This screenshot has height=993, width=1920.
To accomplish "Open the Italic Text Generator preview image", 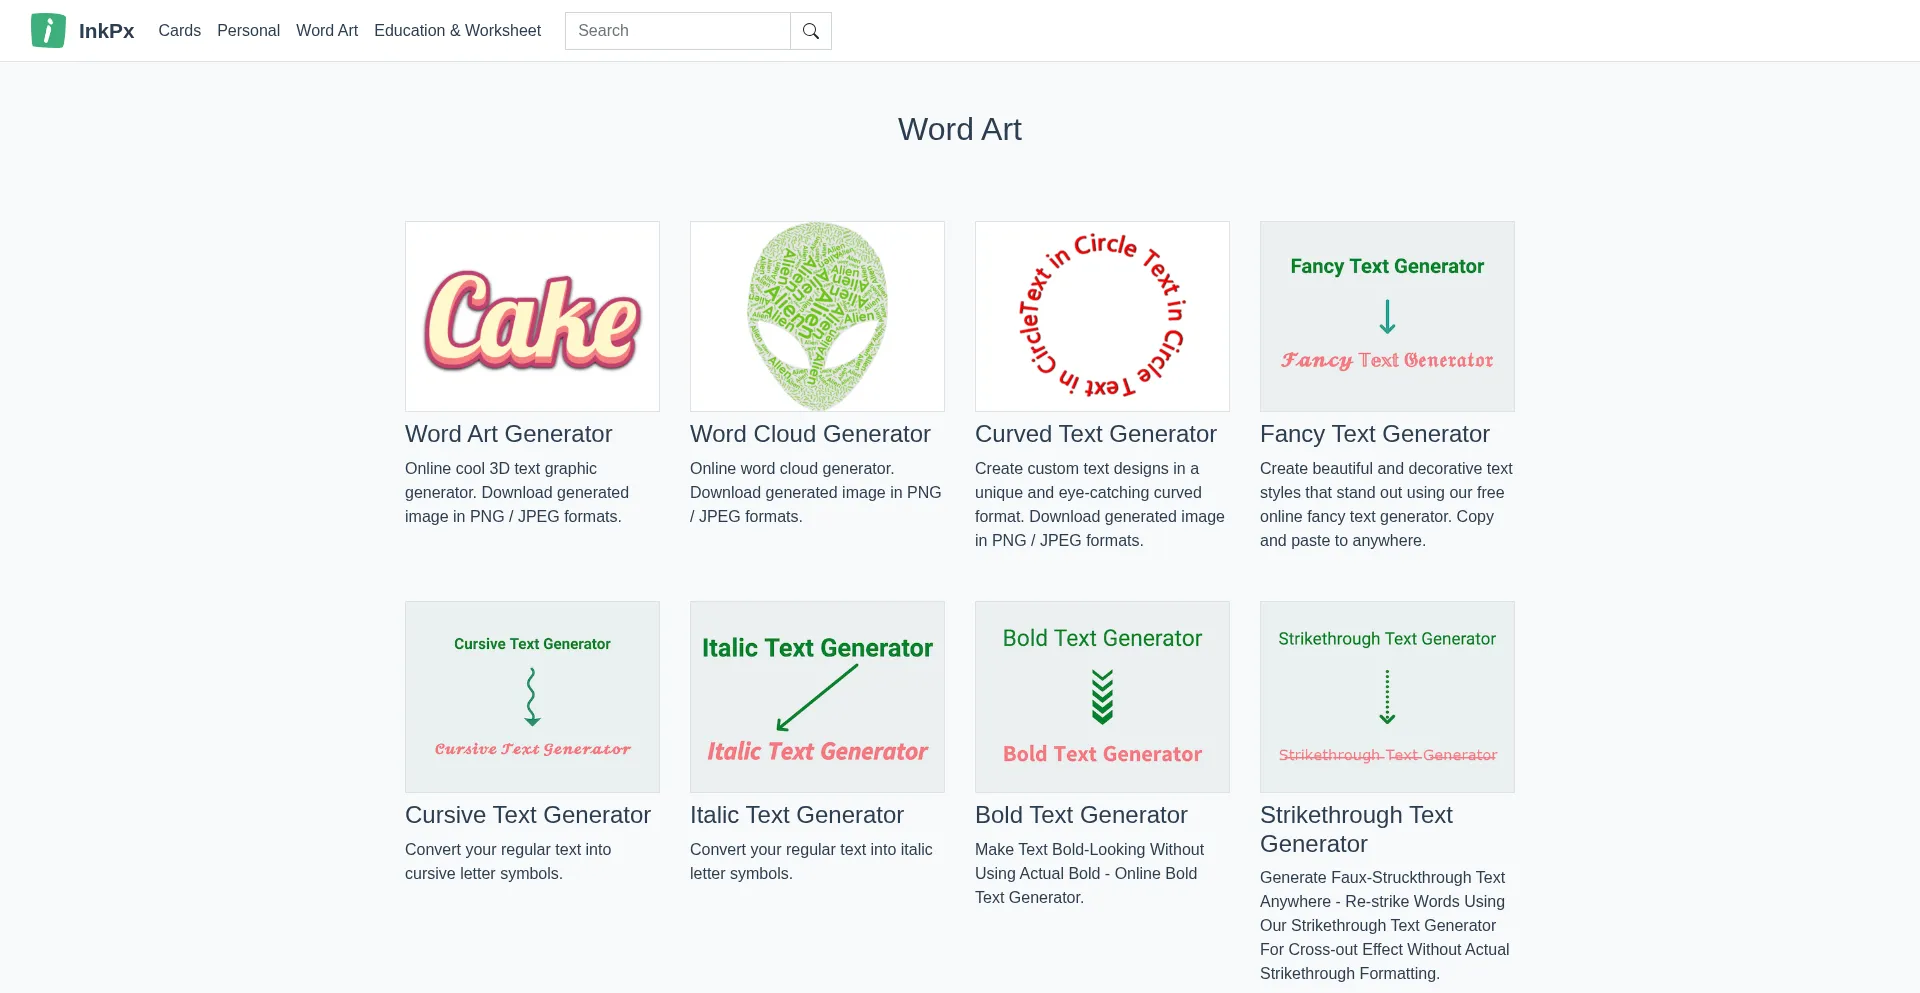I will (x=817, y=697).
